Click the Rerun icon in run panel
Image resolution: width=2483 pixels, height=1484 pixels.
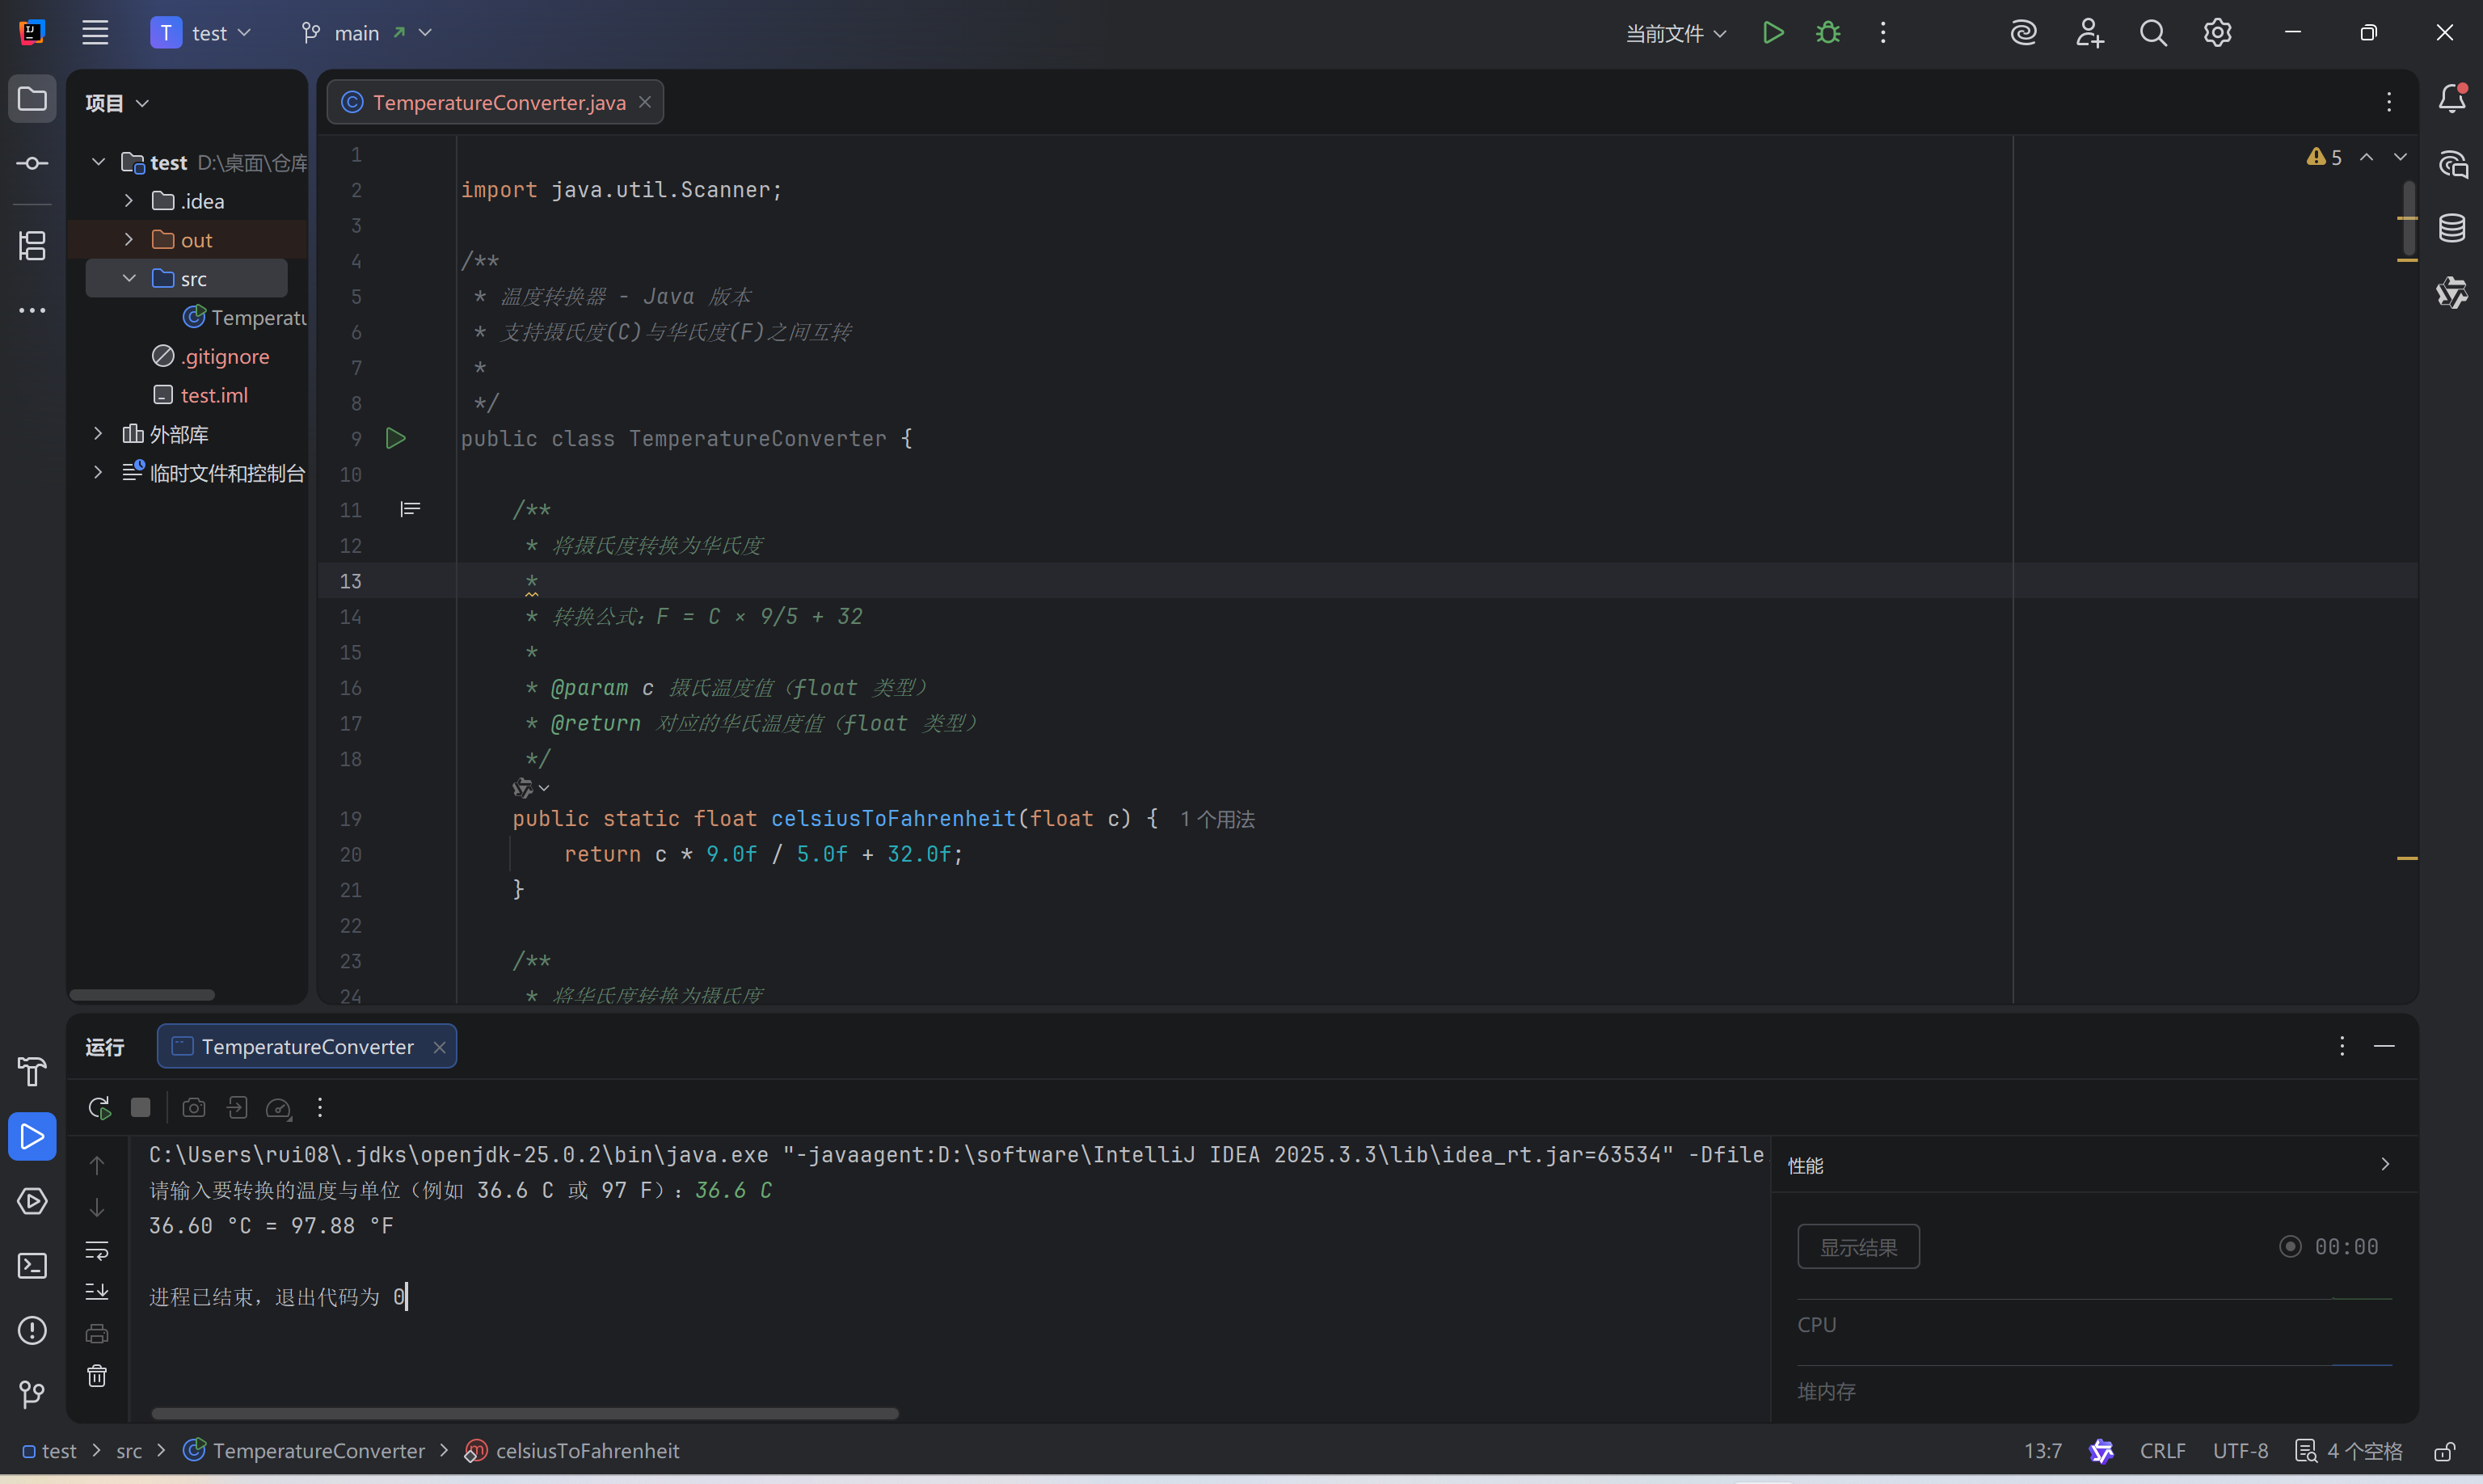(x=98, y=1108)
